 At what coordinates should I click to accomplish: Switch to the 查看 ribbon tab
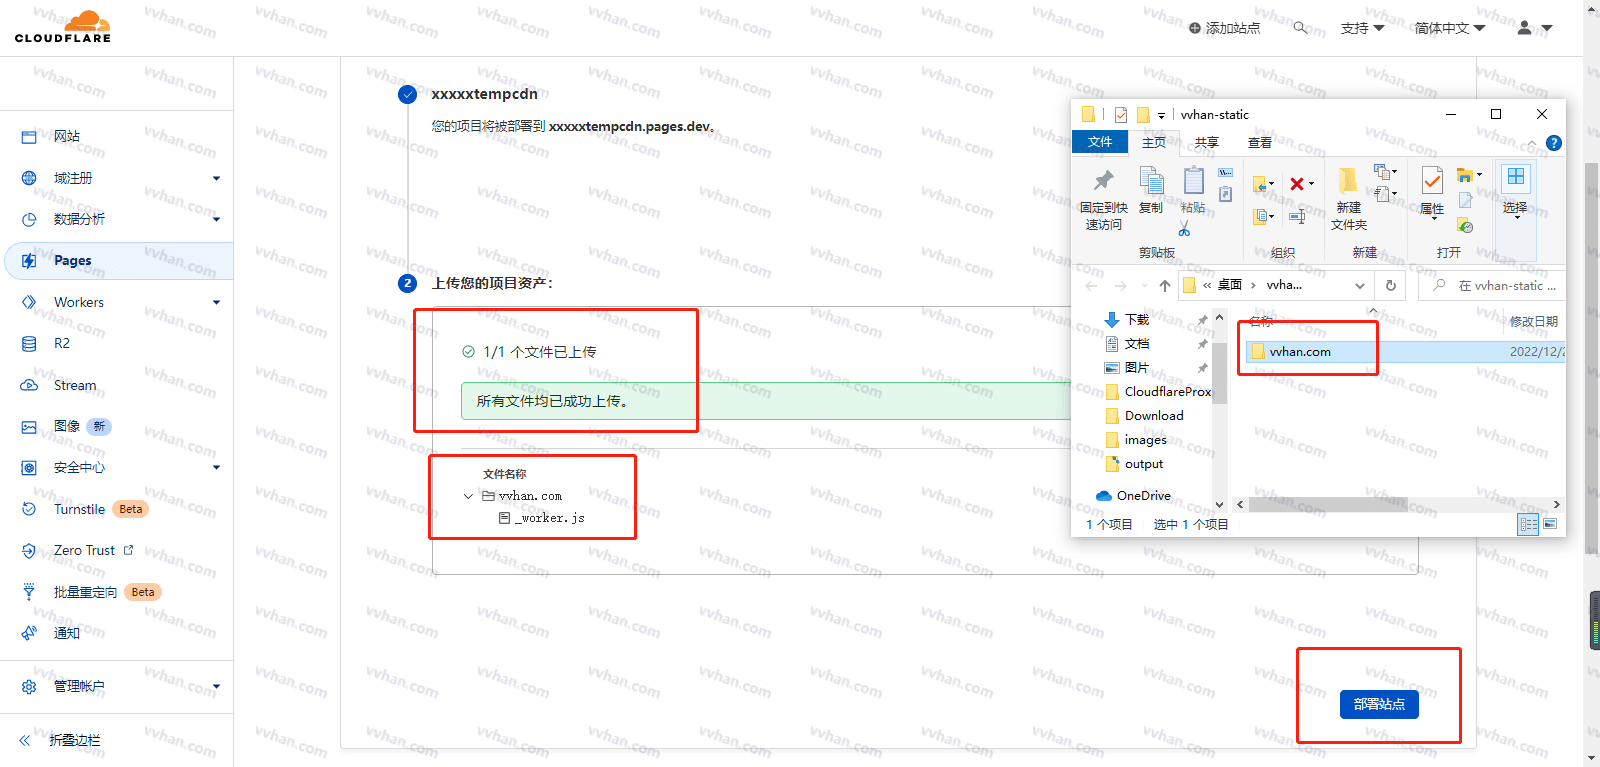tap(1260, 142)
